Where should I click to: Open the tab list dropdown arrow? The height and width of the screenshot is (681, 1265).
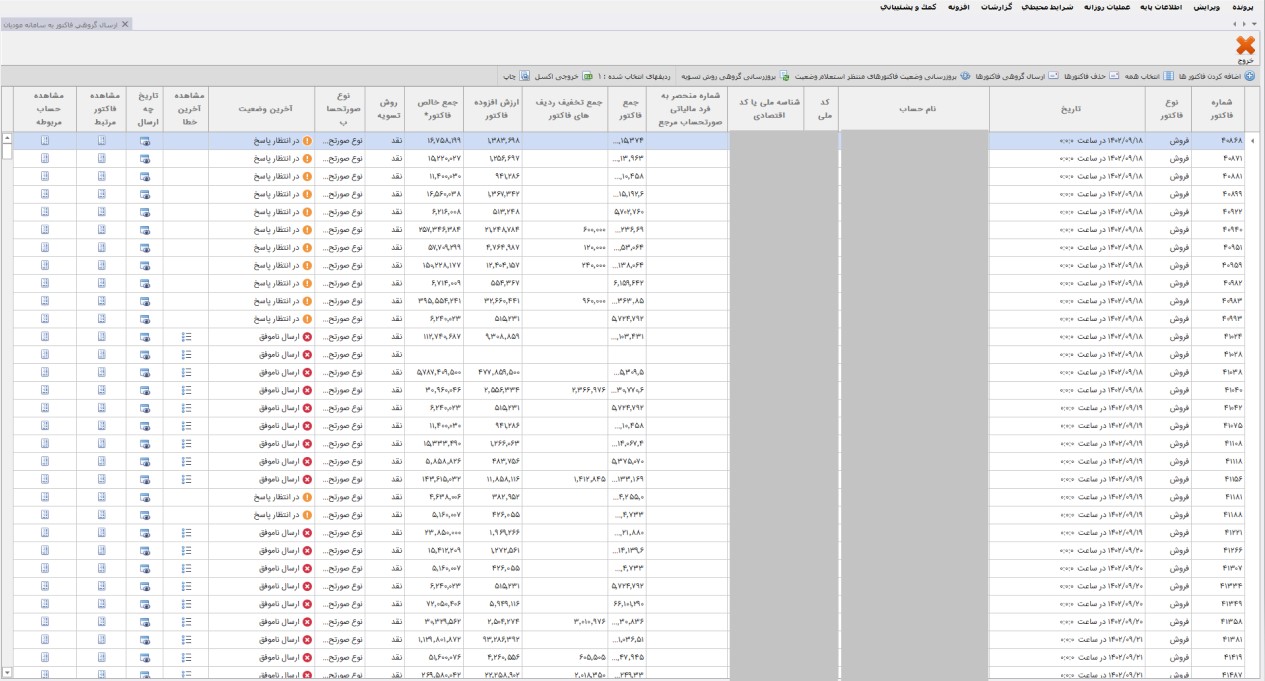[x=1253, y=24]
